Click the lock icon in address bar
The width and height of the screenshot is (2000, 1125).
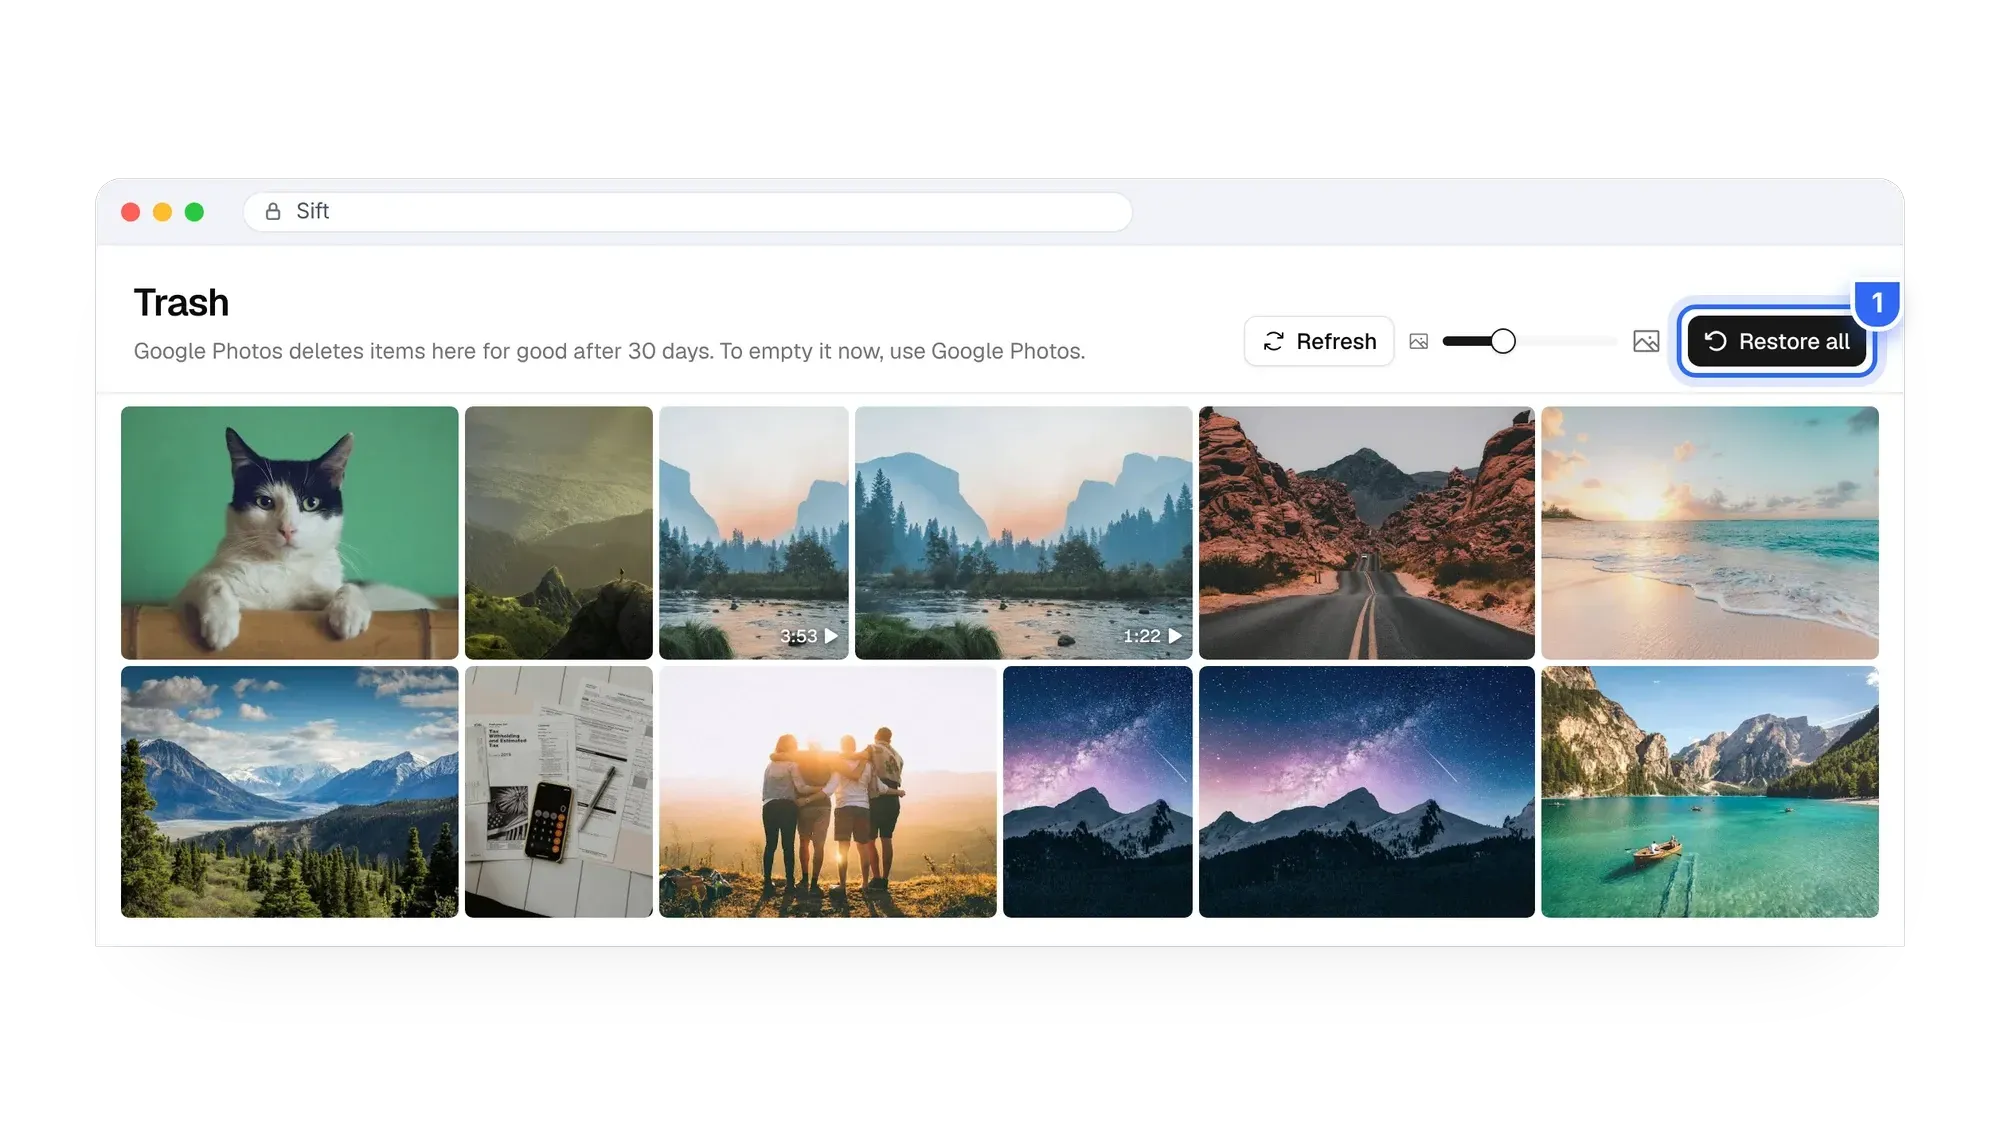273,211
